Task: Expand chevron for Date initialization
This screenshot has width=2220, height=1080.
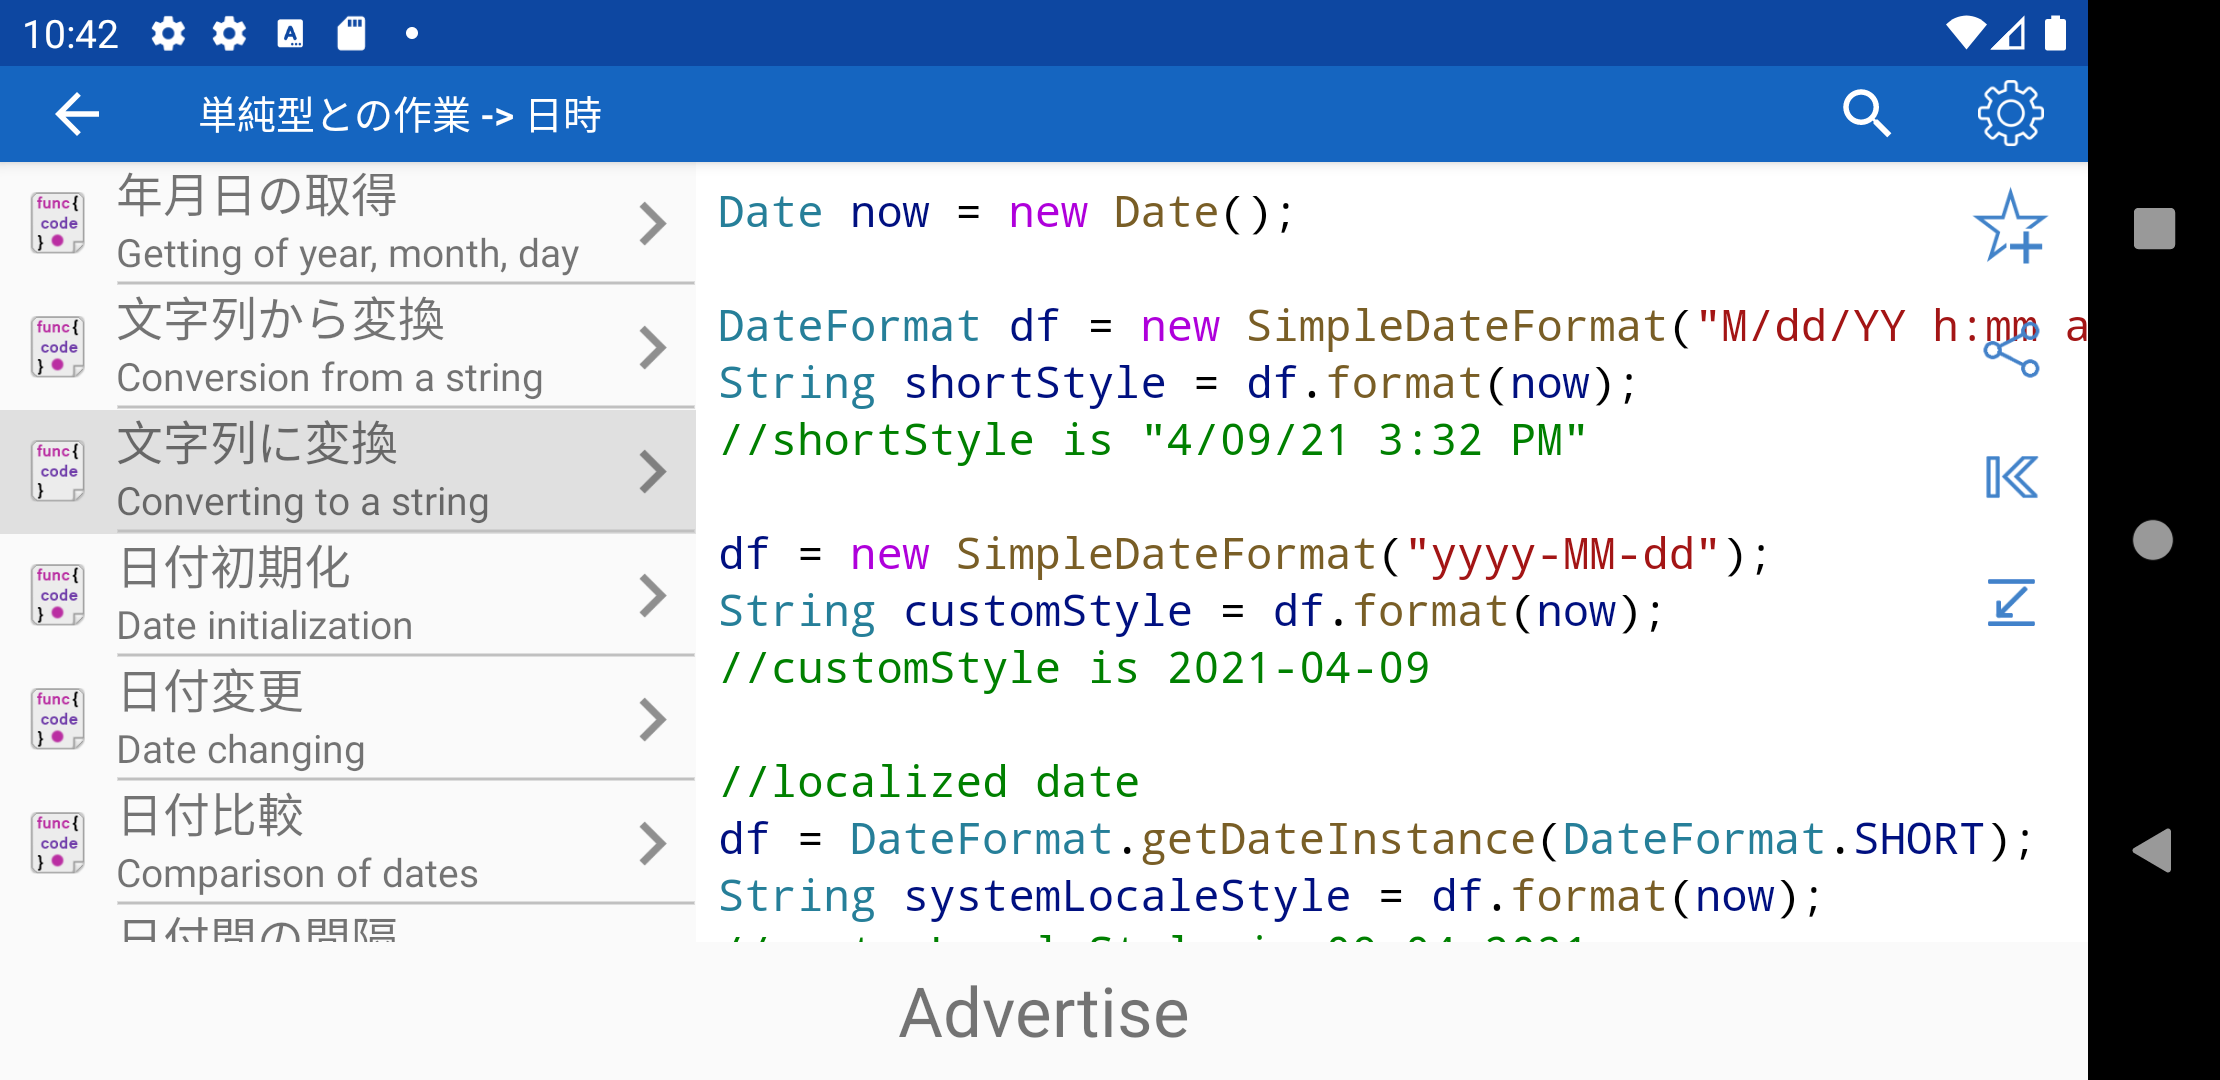Action: click(x=653, y=596)
